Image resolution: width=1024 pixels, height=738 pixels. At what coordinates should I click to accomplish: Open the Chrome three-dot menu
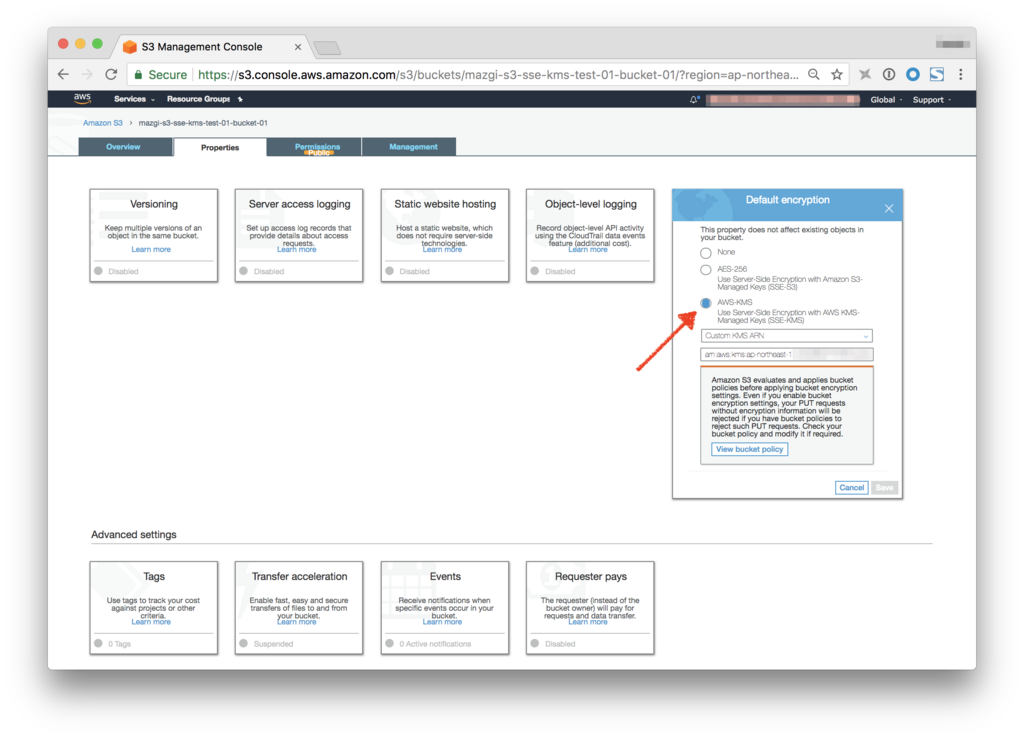pyautogui.click(x=961, y=74)
